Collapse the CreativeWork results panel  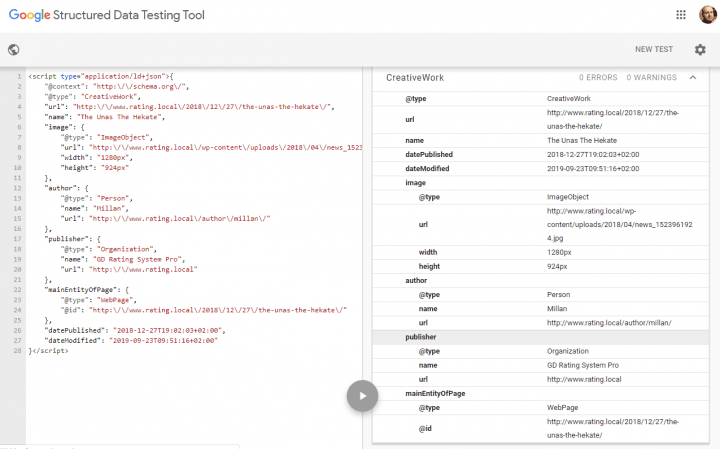[692, 78]
